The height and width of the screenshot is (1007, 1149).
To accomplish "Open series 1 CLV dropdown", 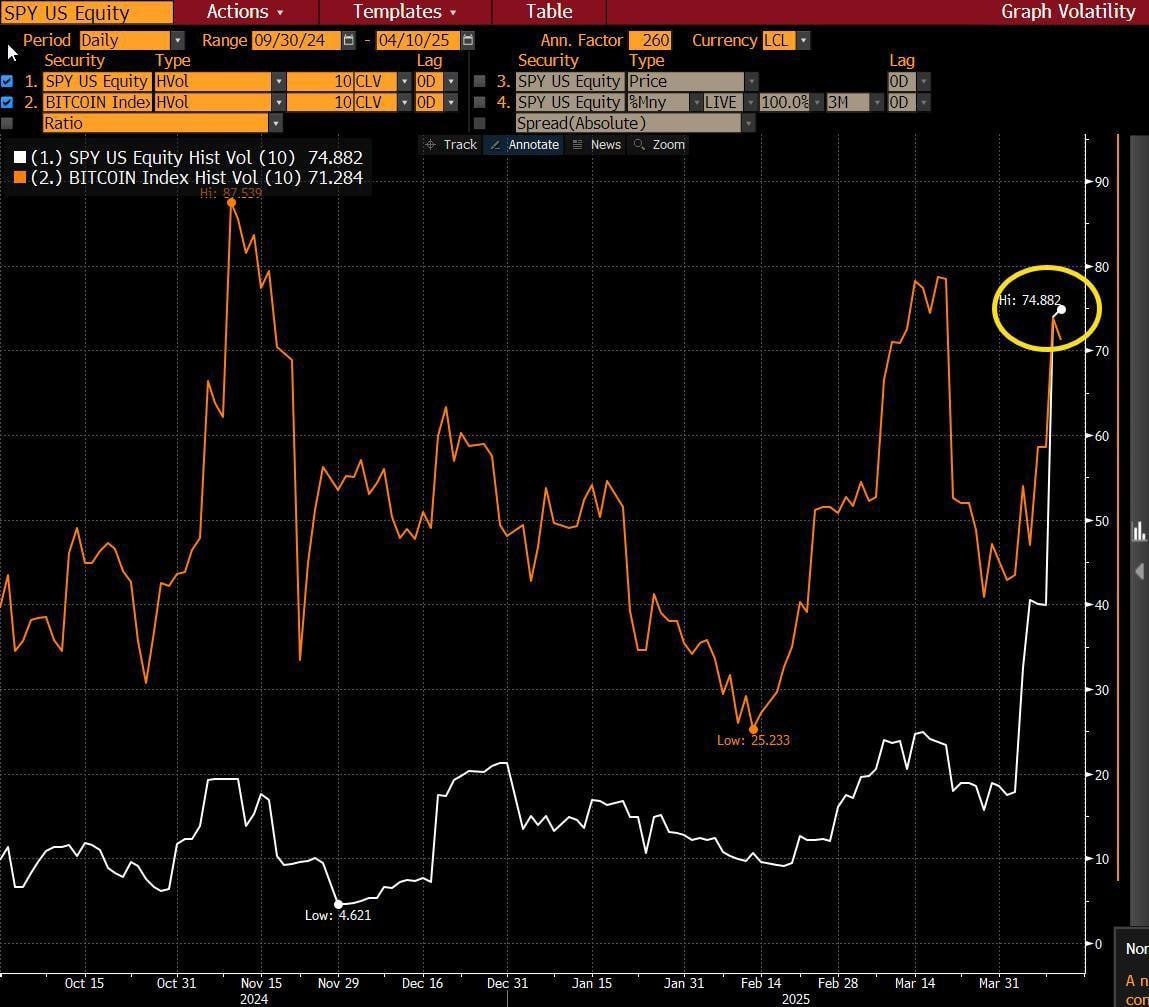I will 404,81.
